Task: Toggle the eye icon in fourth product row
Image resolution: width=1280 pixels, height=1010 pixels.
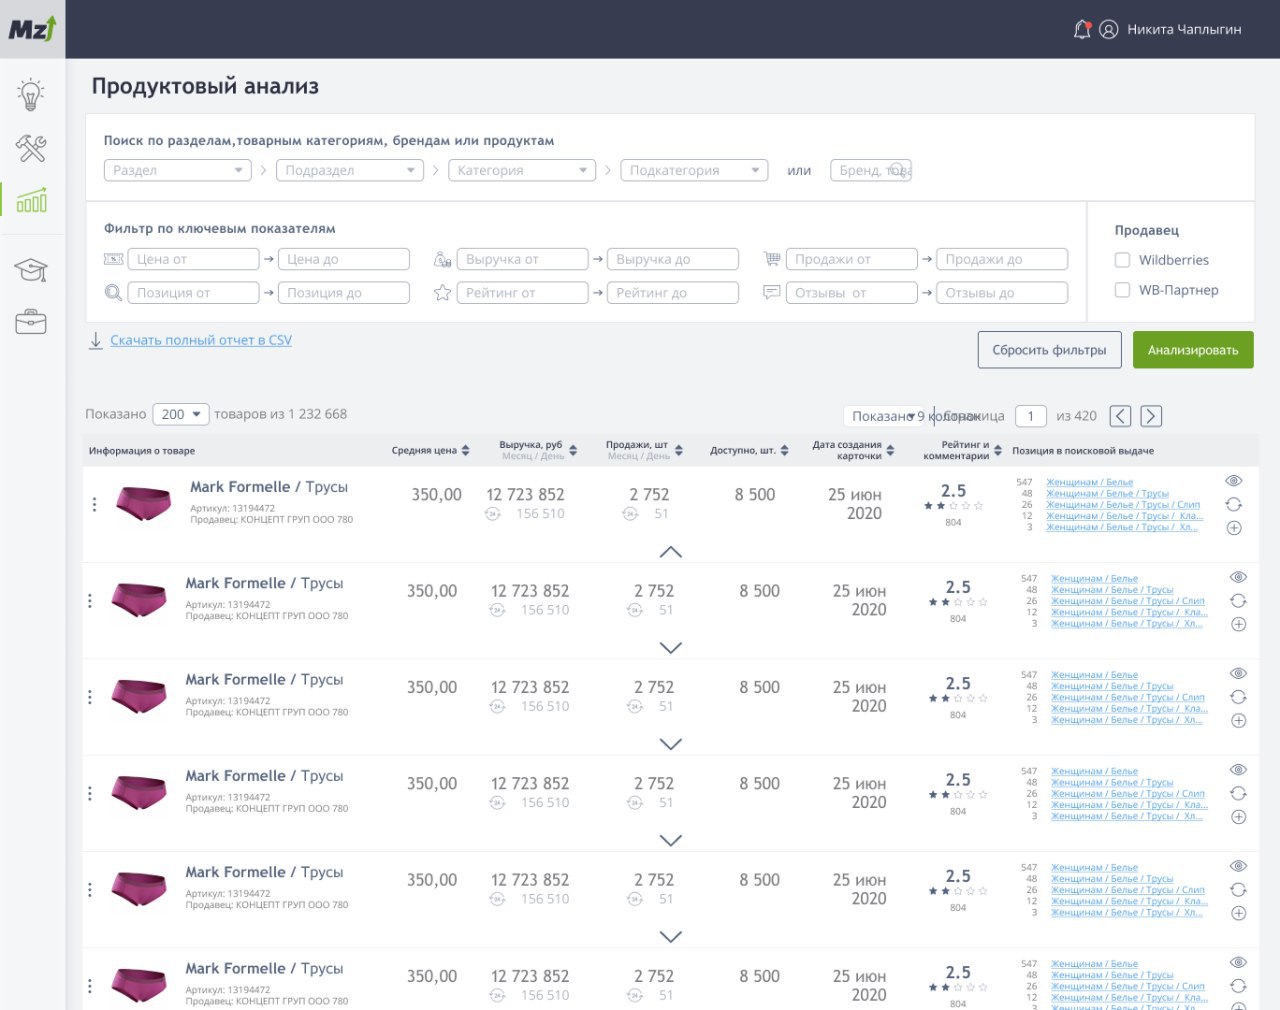Action: click(1238, 770)
